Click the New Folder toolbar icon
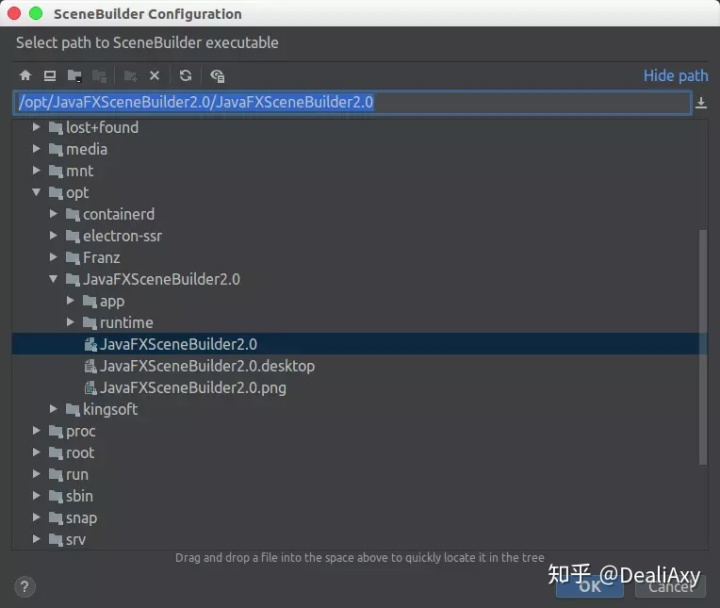Image resolution: width=720 pixels, height=608 pixels. (x=130, y=76)
